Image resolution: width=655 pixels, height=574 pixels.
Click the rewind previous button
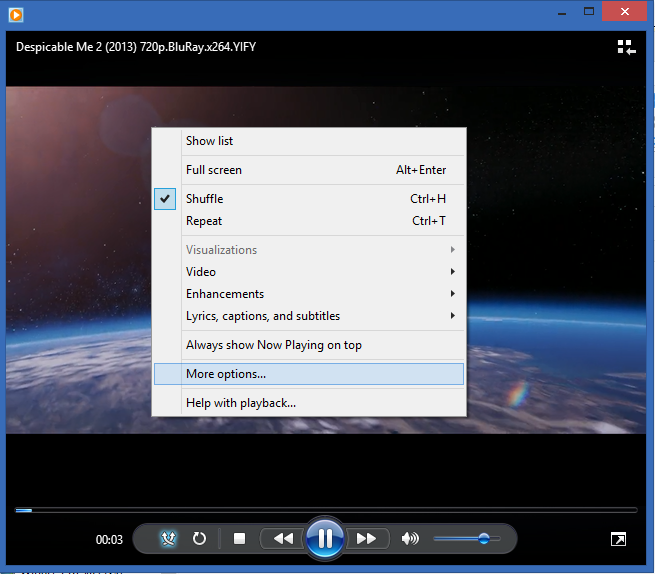coord(283,538)
